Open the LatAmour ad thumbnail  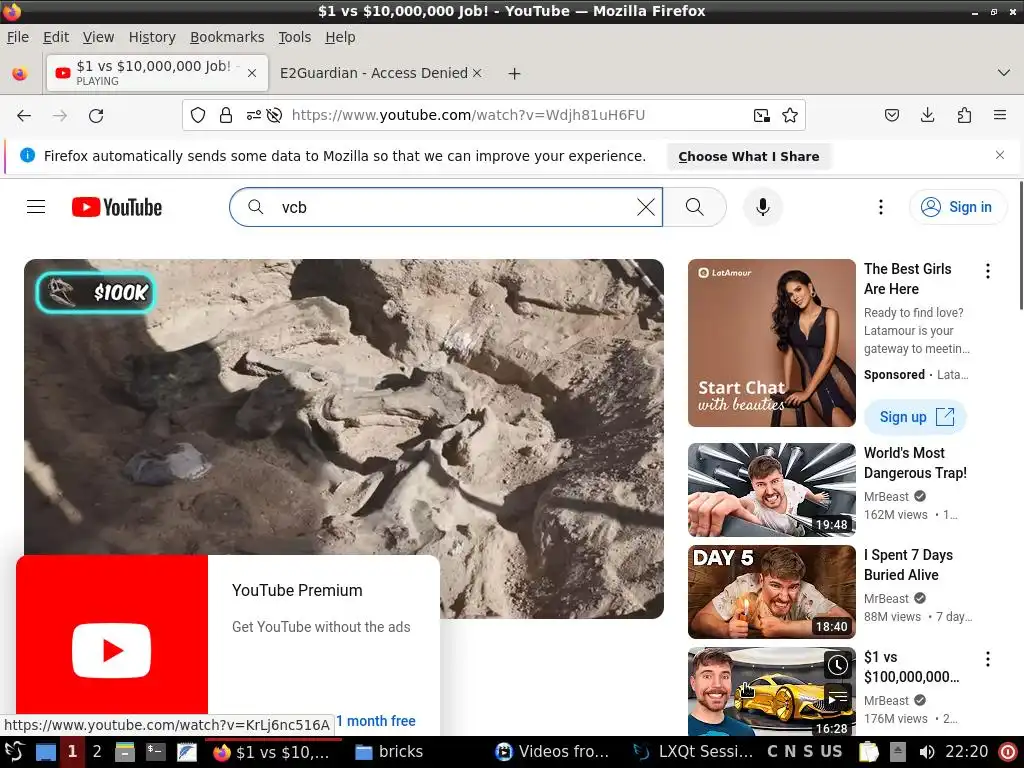coord(771,343)
